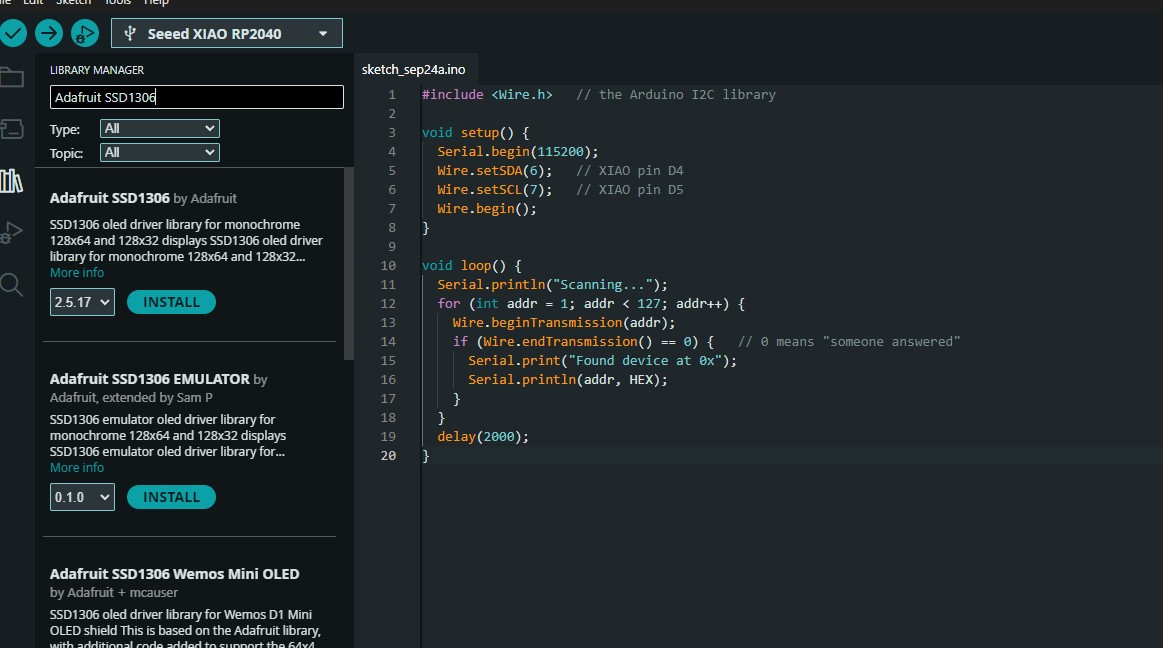Open the 2.5.17 version dropdown
This screenshot has height=648, width=1163.
(x=82, y=302)
